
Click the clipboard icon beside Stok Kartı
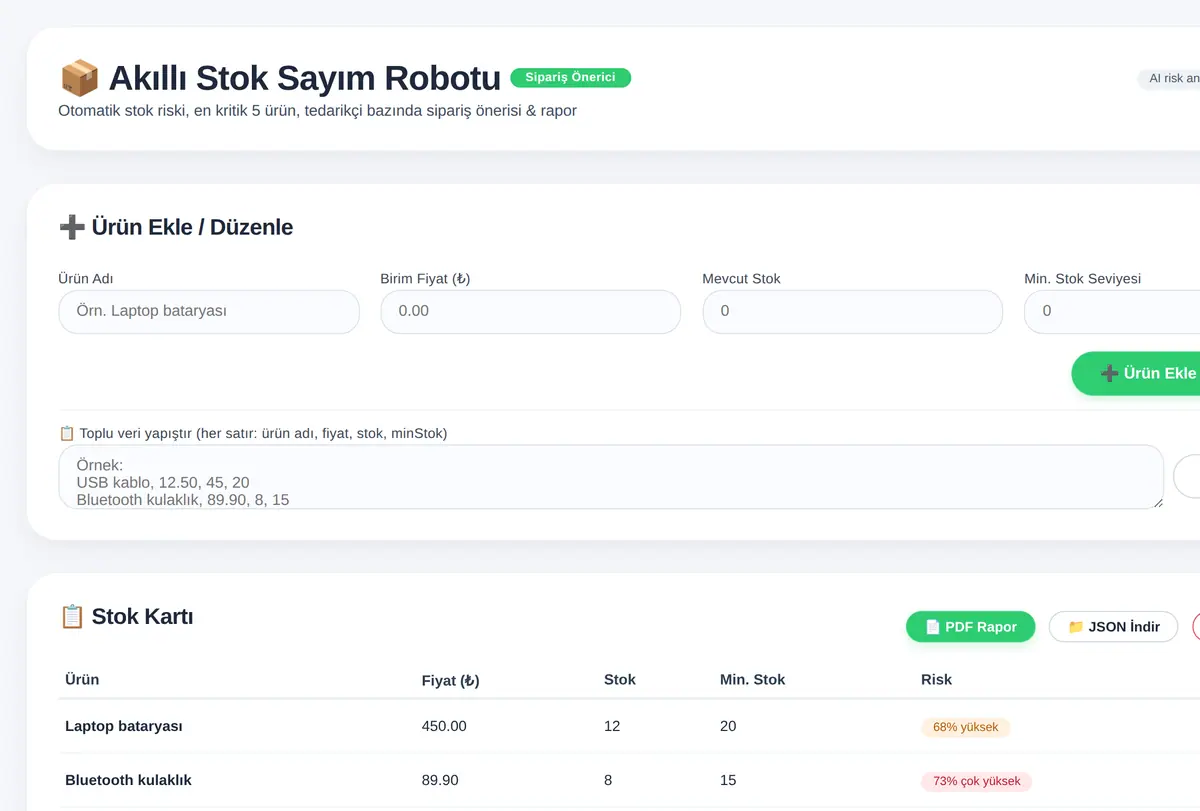click(72, 616)
